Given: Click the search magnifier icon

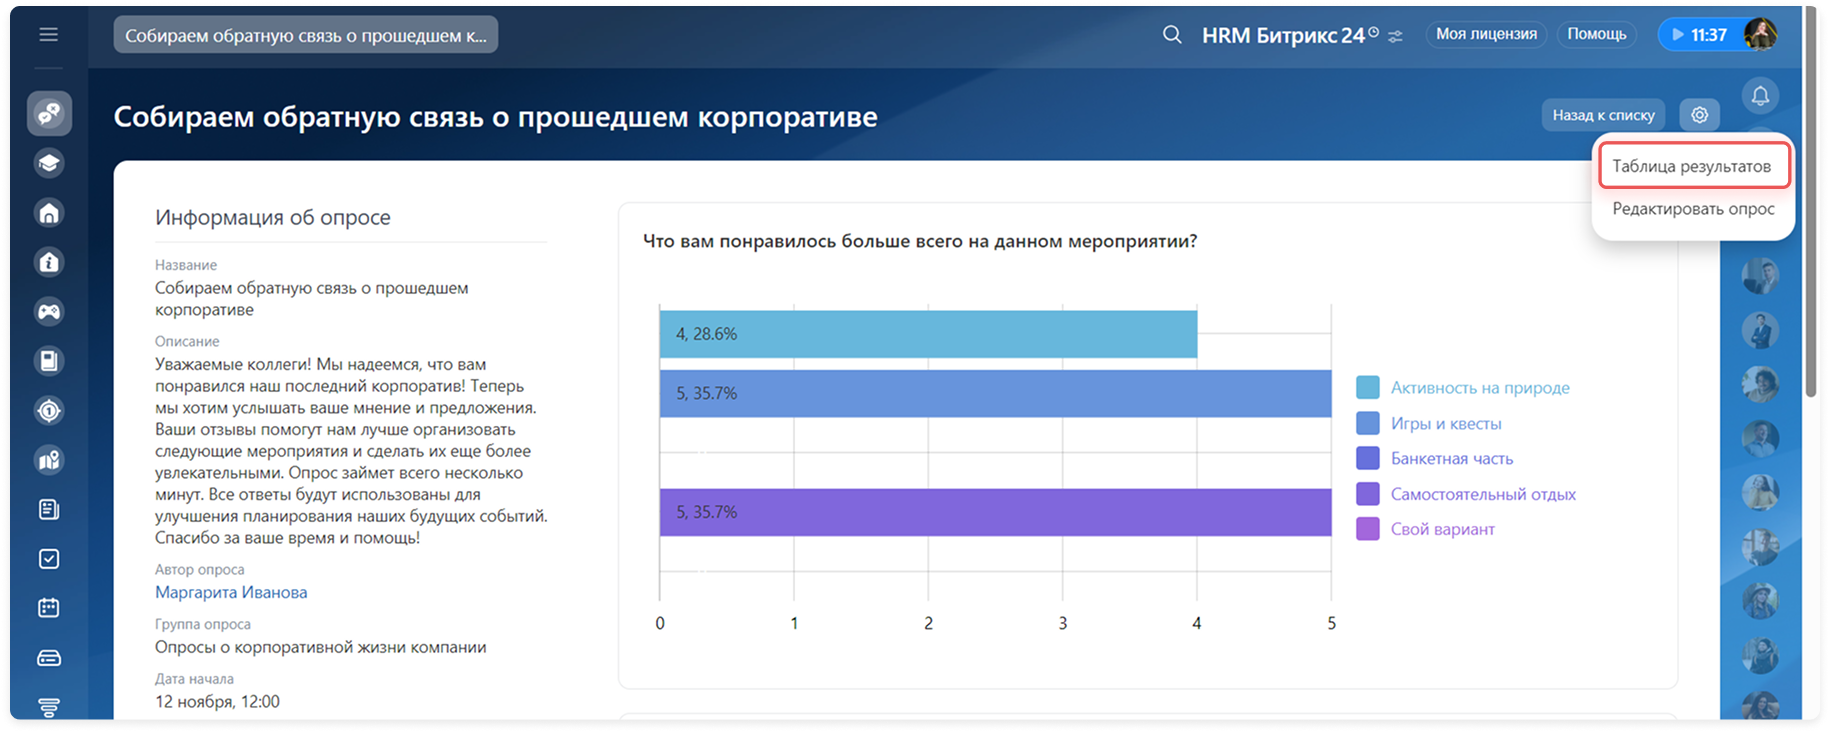Looking at the screenshot, I should coord(1172,35).
